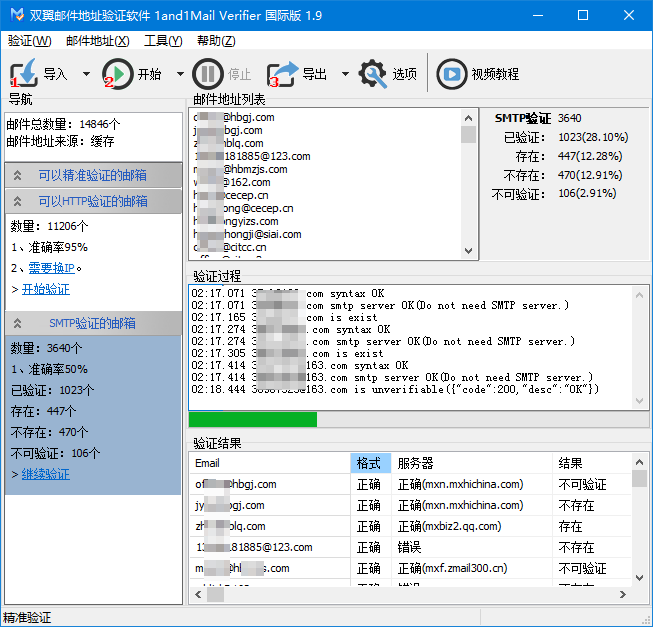
Task: Expand the 导出 dropdown arrow
Action: click(x=345, y=74)
